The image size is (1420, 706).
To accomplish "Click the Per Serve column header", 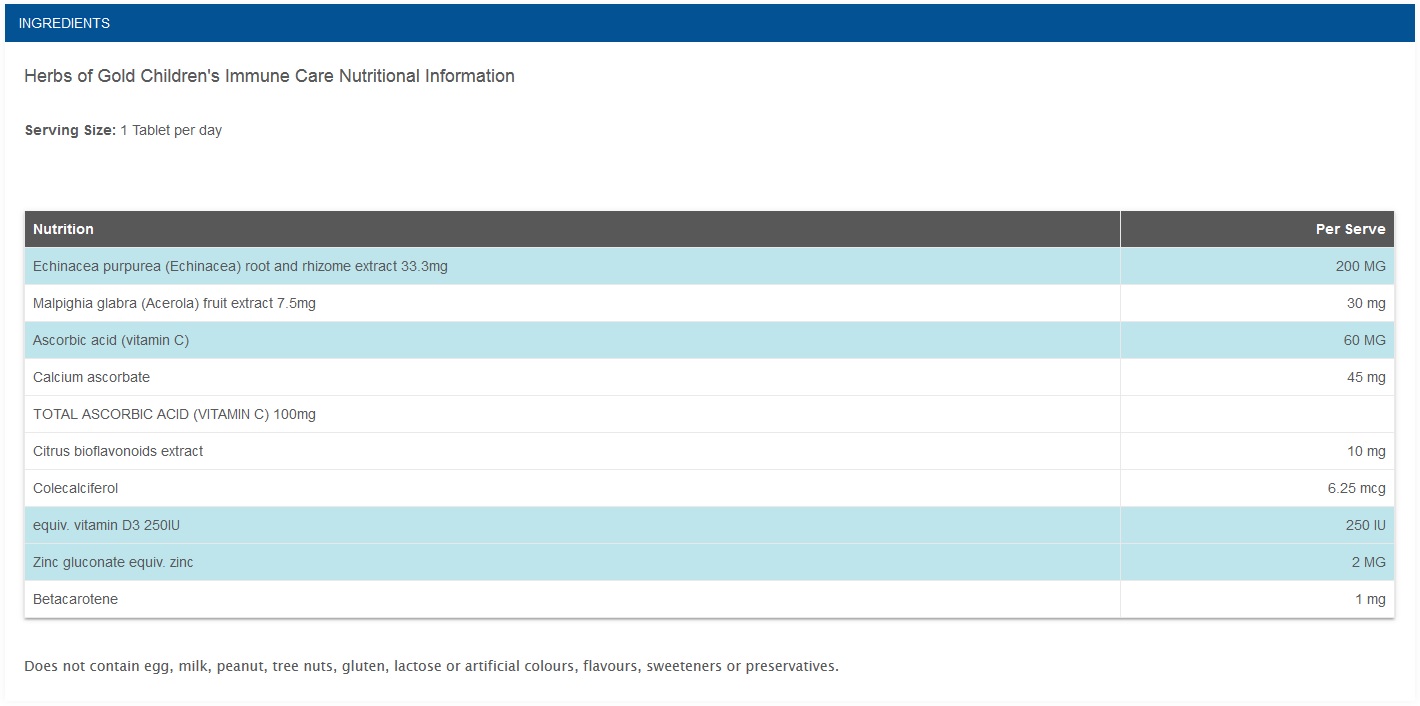I will tap(1257, 229).
